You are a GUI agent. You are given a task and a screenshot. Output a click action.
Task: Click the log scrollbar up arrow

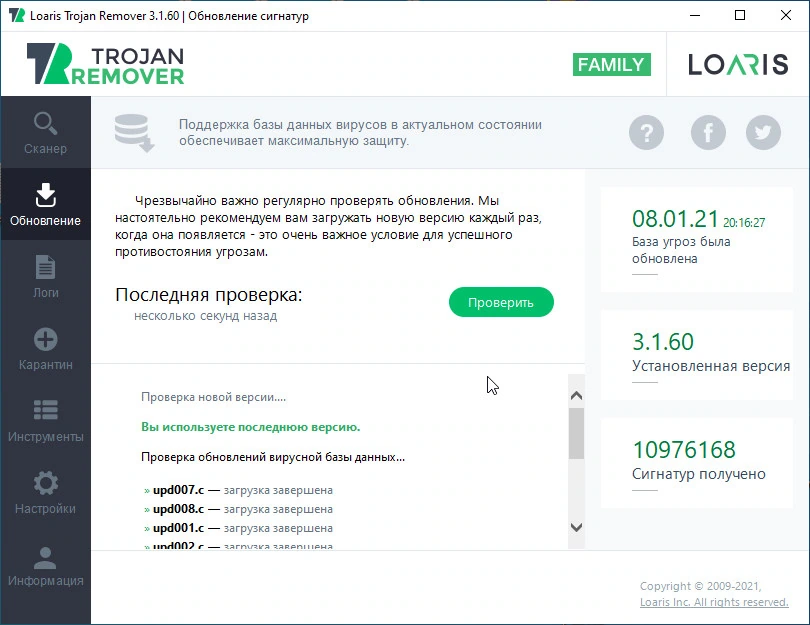577,396
